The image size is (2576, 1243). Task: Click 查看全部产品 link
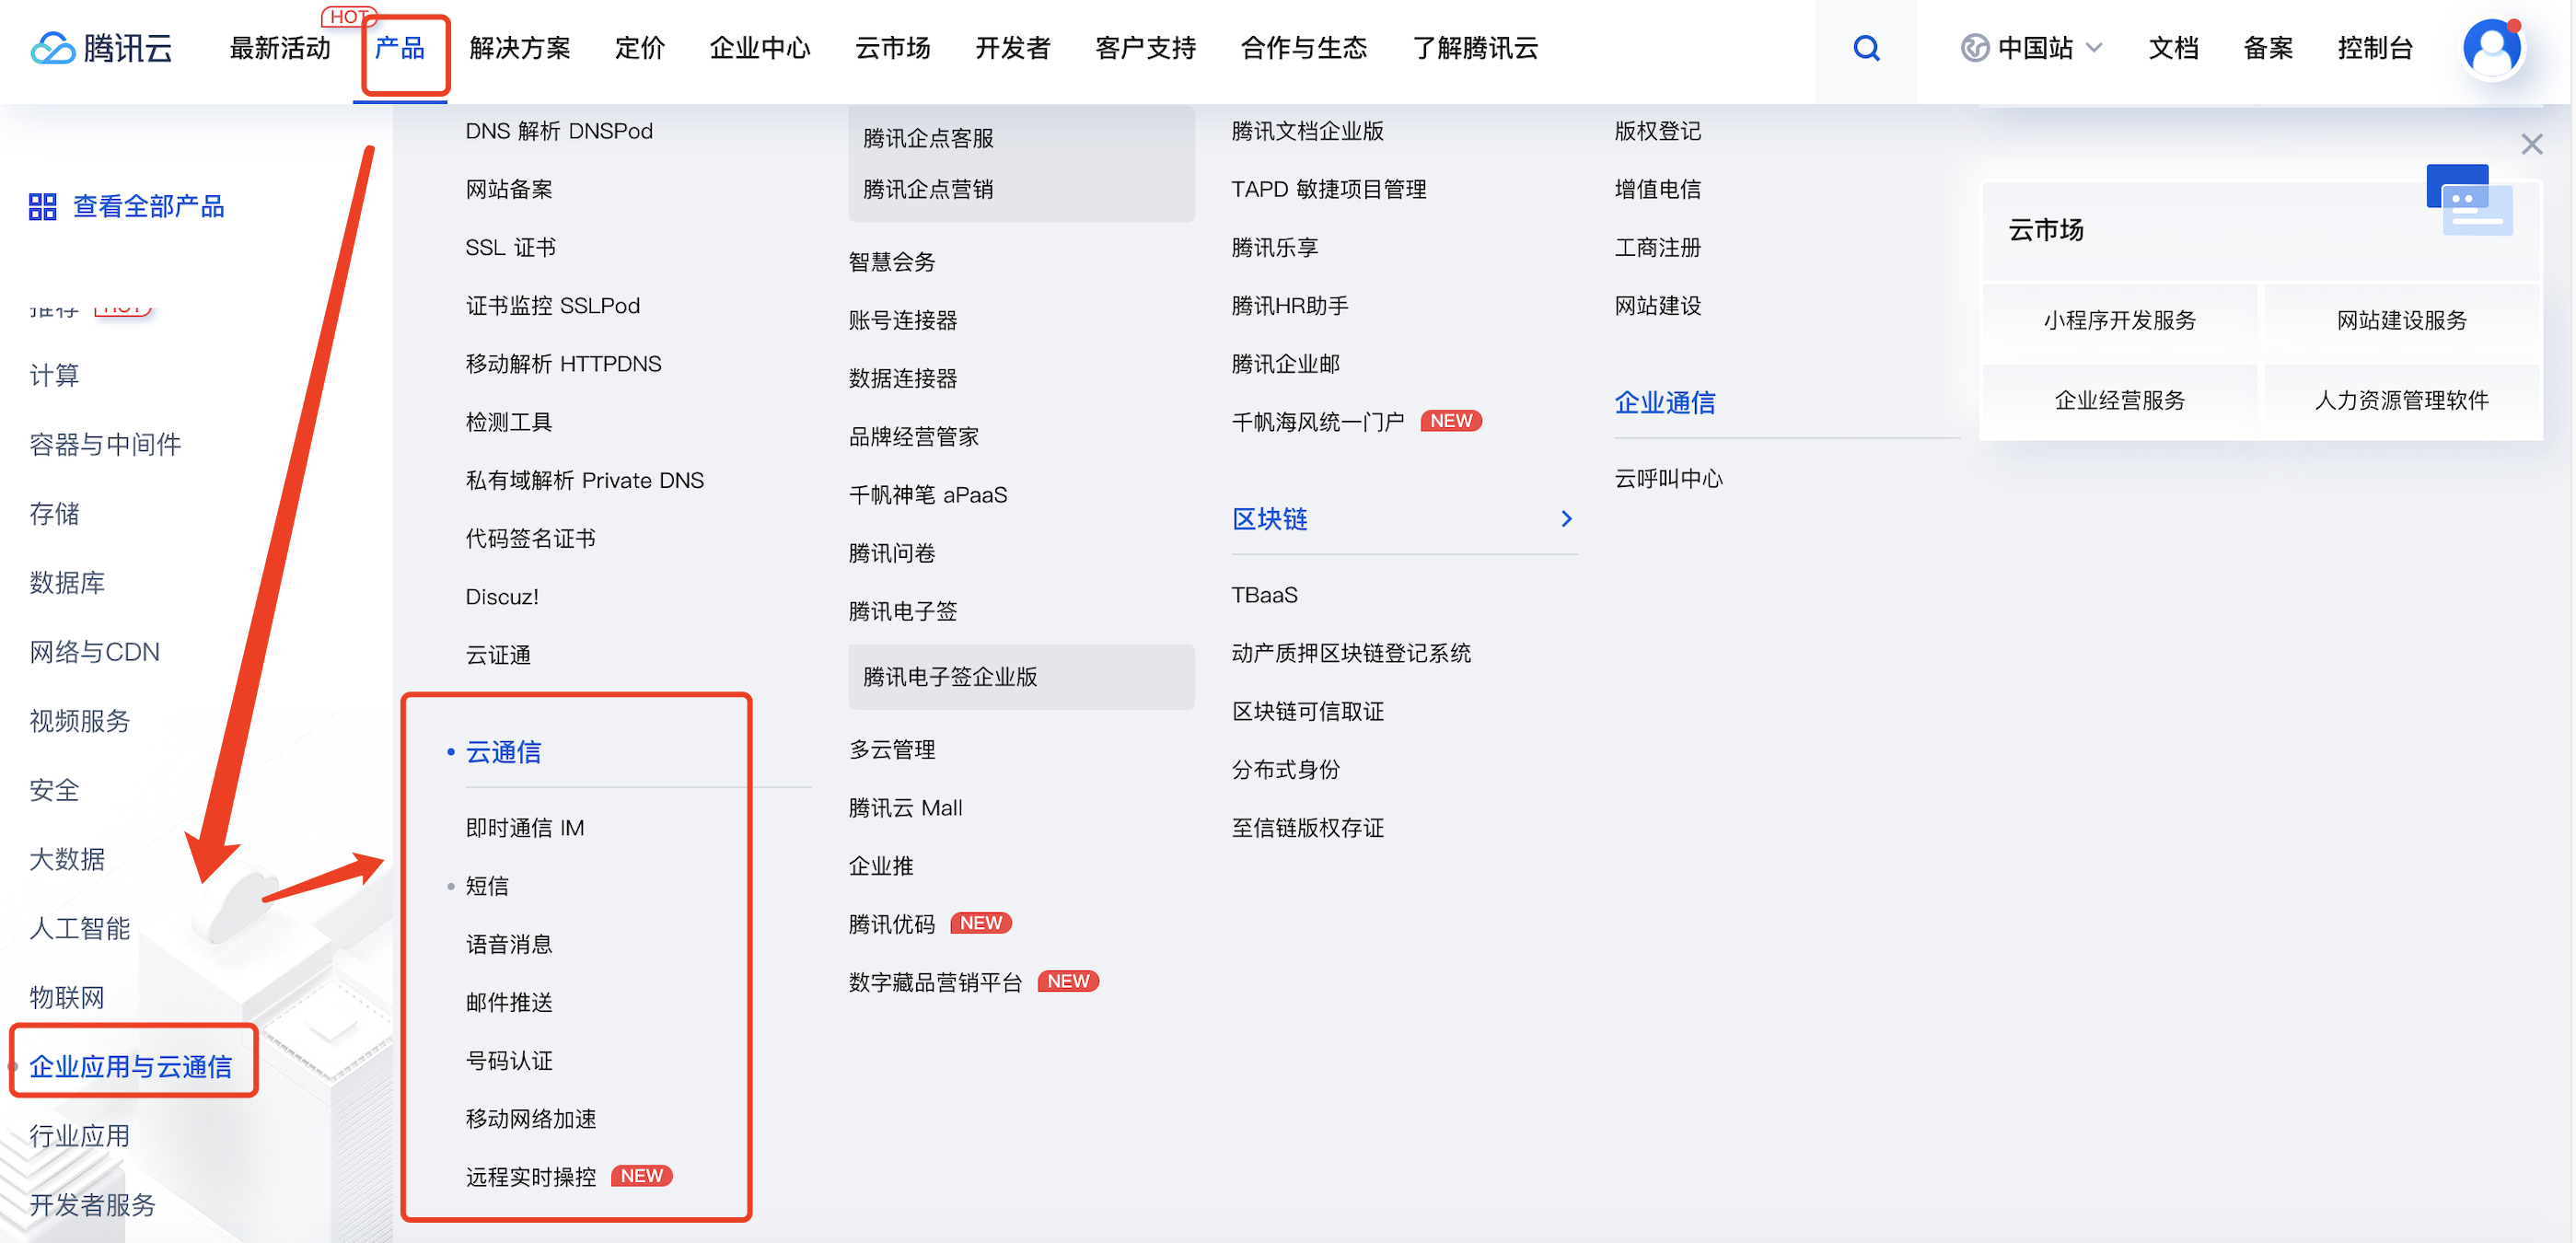148,206
